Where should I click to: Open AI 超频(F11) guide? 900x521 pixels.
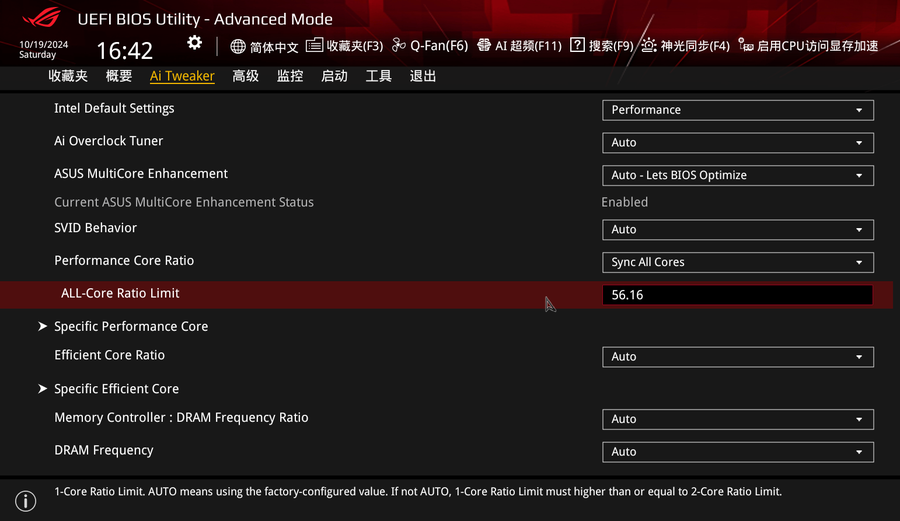coord(528,46)
